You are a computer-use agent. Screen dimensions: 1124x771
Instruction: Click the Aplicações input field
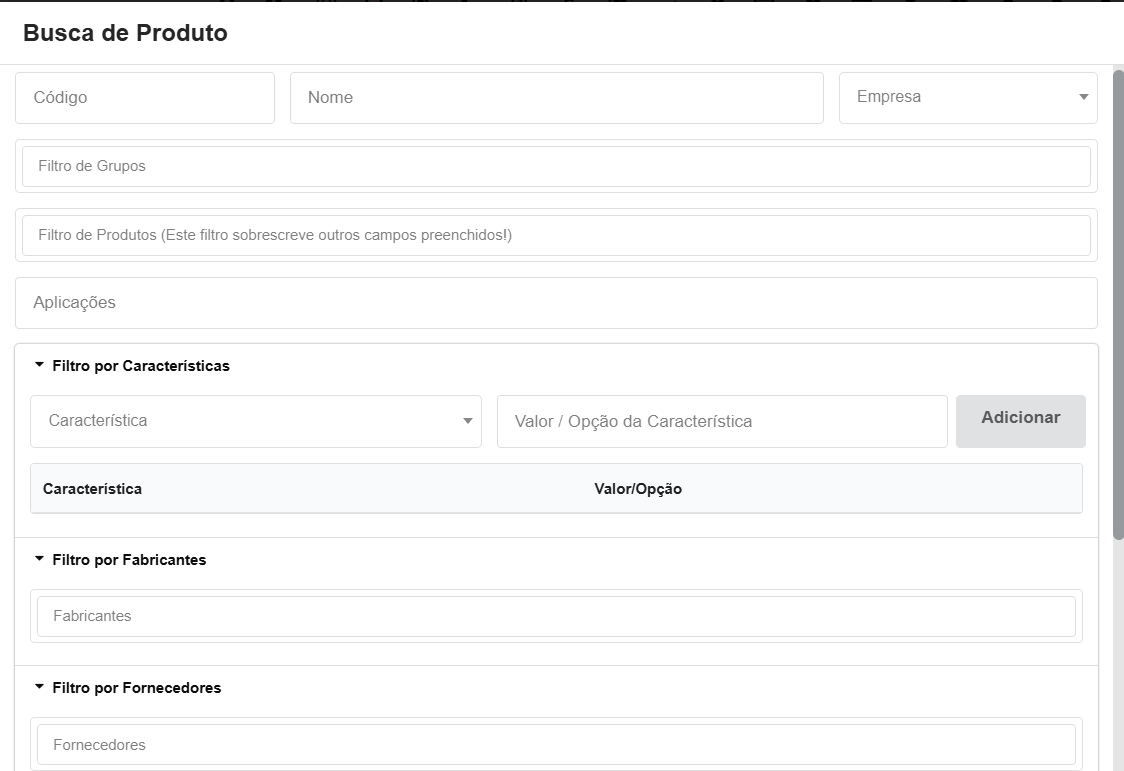tap(556, 303)
